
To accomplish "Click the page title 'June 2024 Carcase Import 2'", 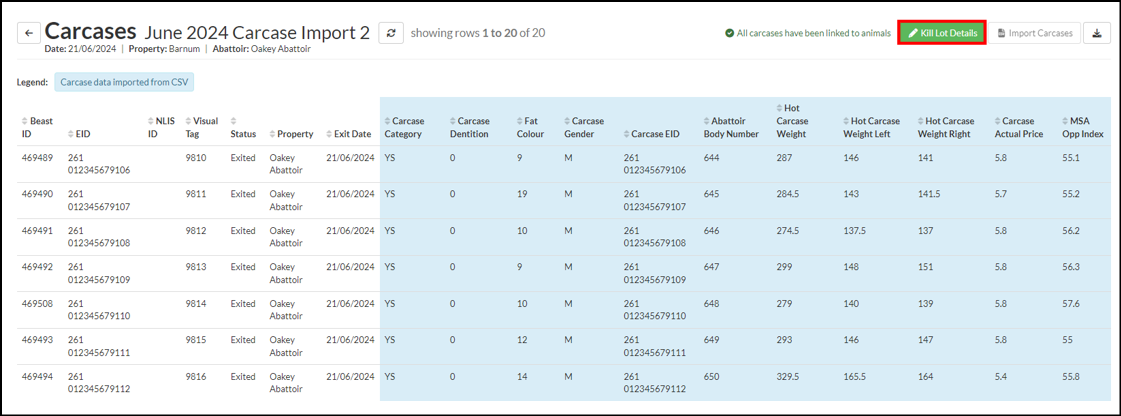I will pos(257,33).
